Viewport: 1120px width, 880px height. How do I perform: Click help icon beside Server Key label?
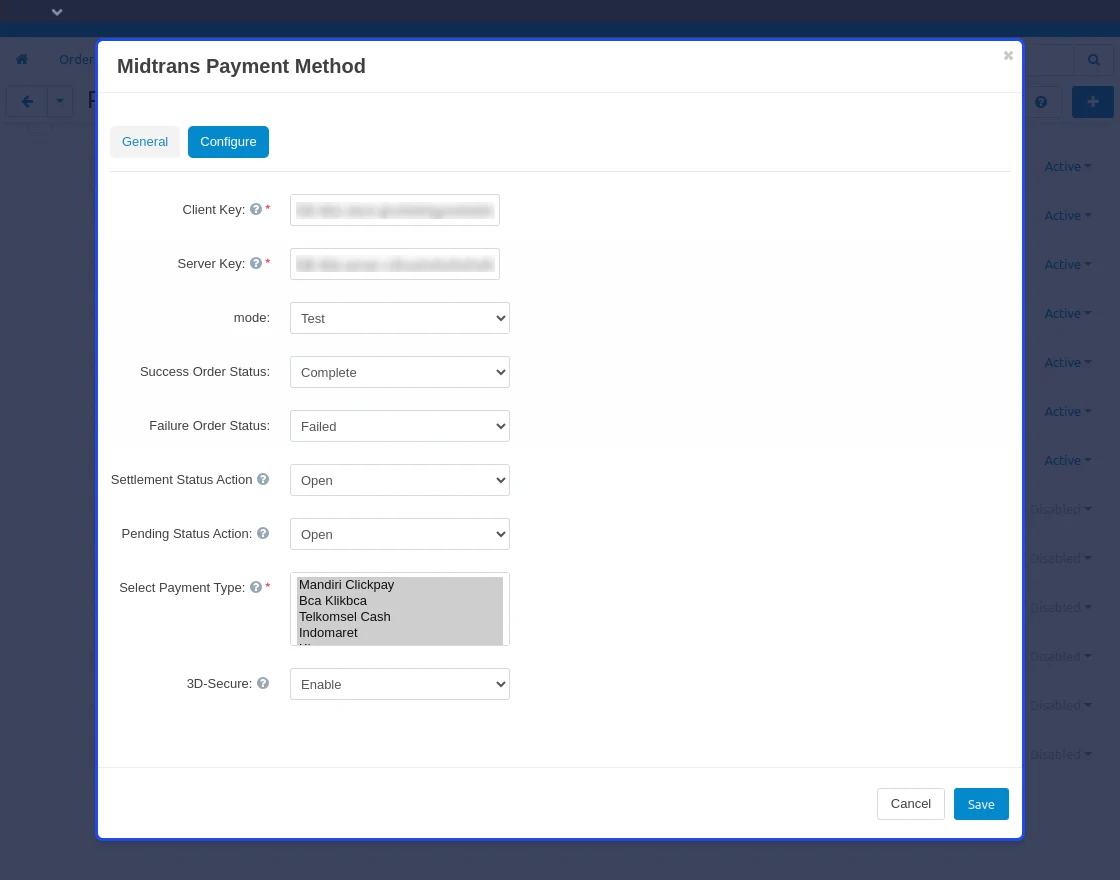(x=256, y=264)
